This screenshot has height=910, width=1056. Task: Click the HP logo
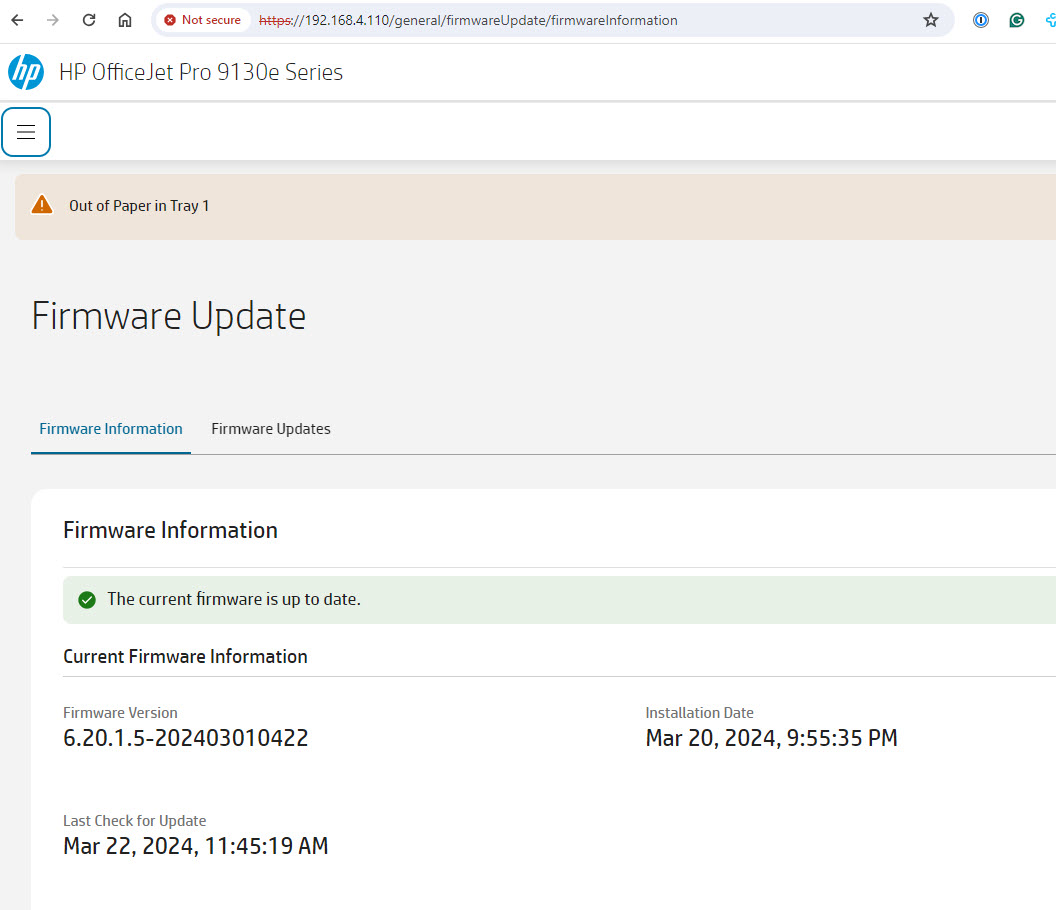(x=26, y=71)
